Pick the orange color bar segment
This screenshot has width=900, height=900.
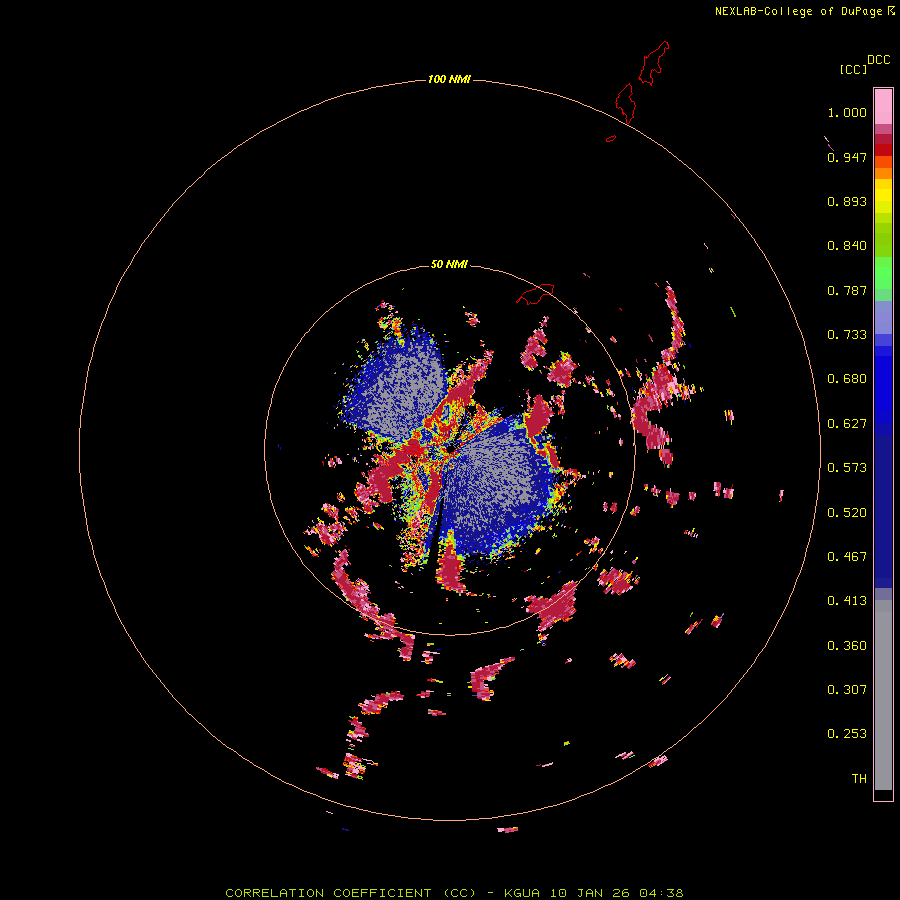click(x=883, y=173)
